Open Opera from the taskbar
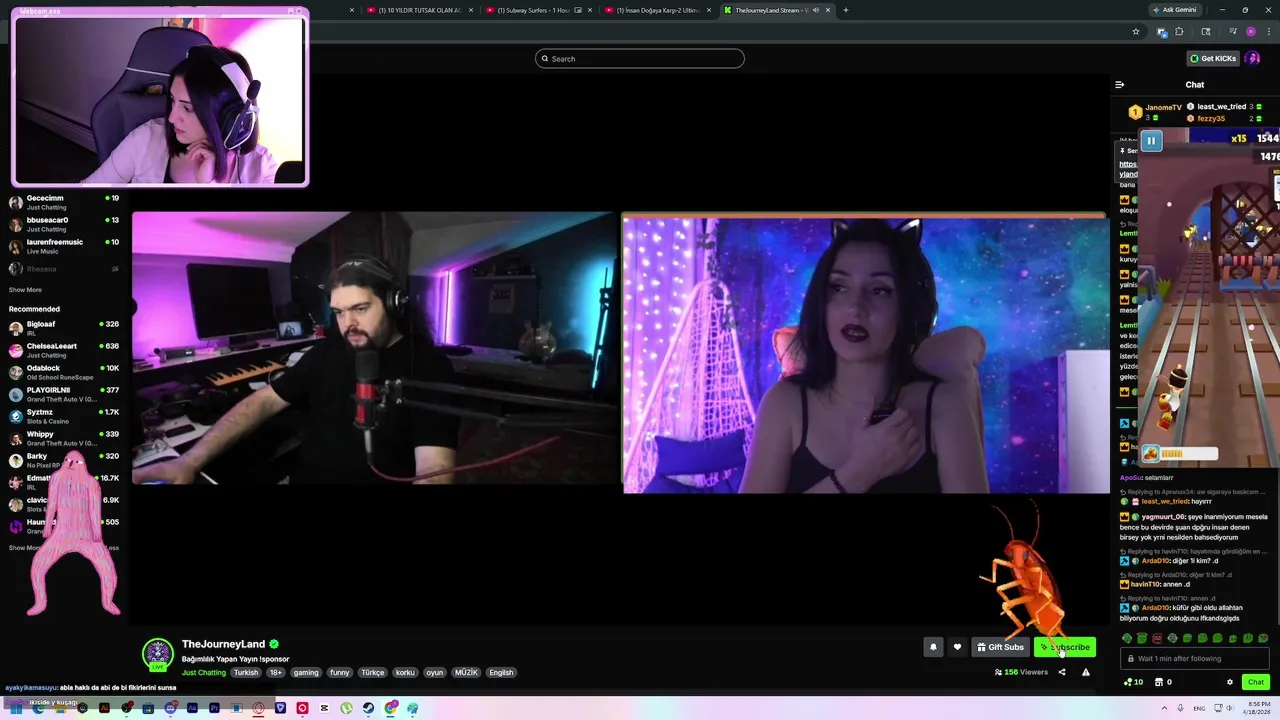This screenshot has height=720, width=1280. [x=258, y=708]
